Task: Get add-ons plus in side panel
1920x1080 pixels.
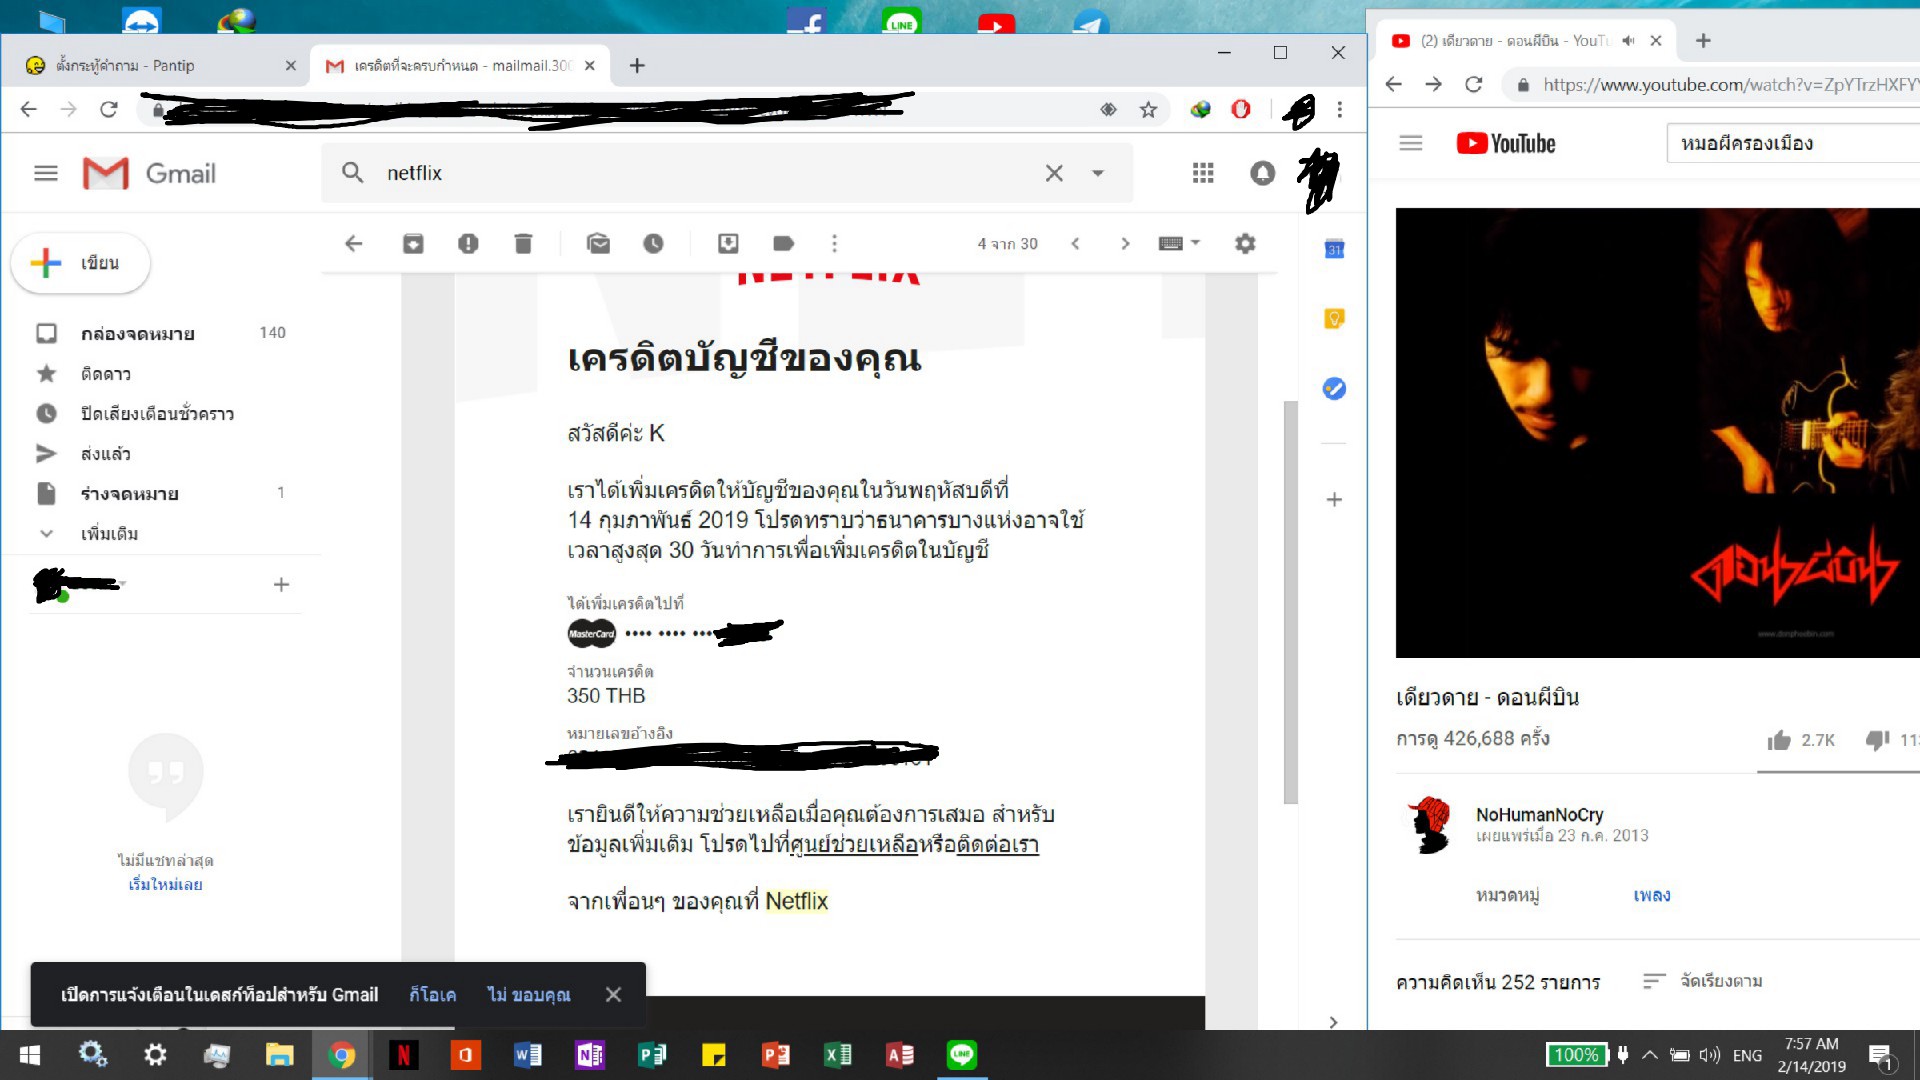Action: coord(1334,499)
